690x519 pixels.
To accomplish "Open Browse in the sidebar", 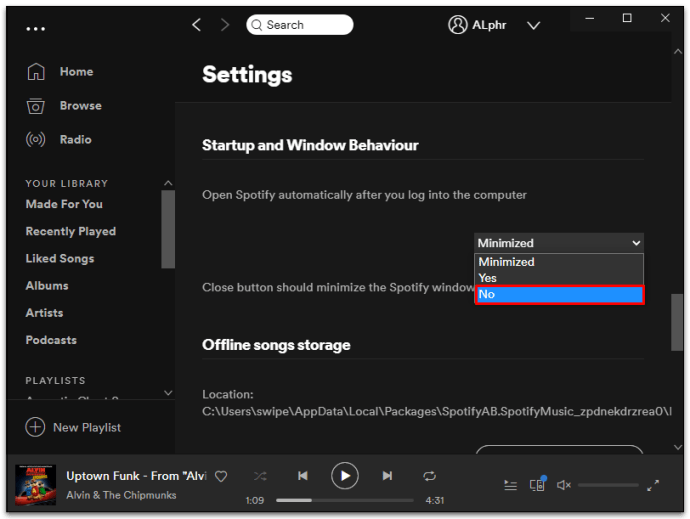I will 81,106.
